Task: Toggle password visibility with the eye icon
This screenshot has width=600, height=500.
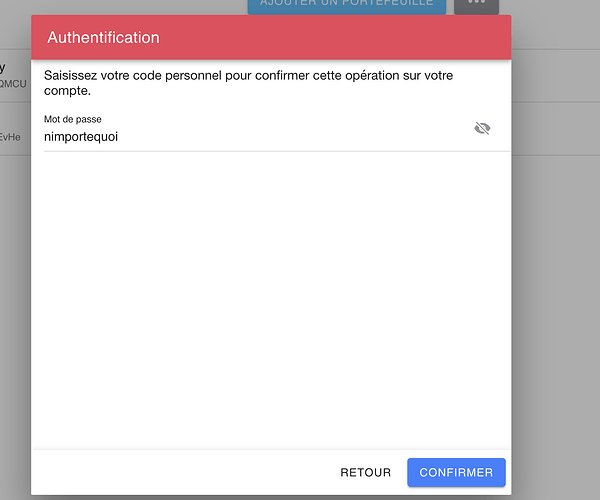Action: click(482, 128)
